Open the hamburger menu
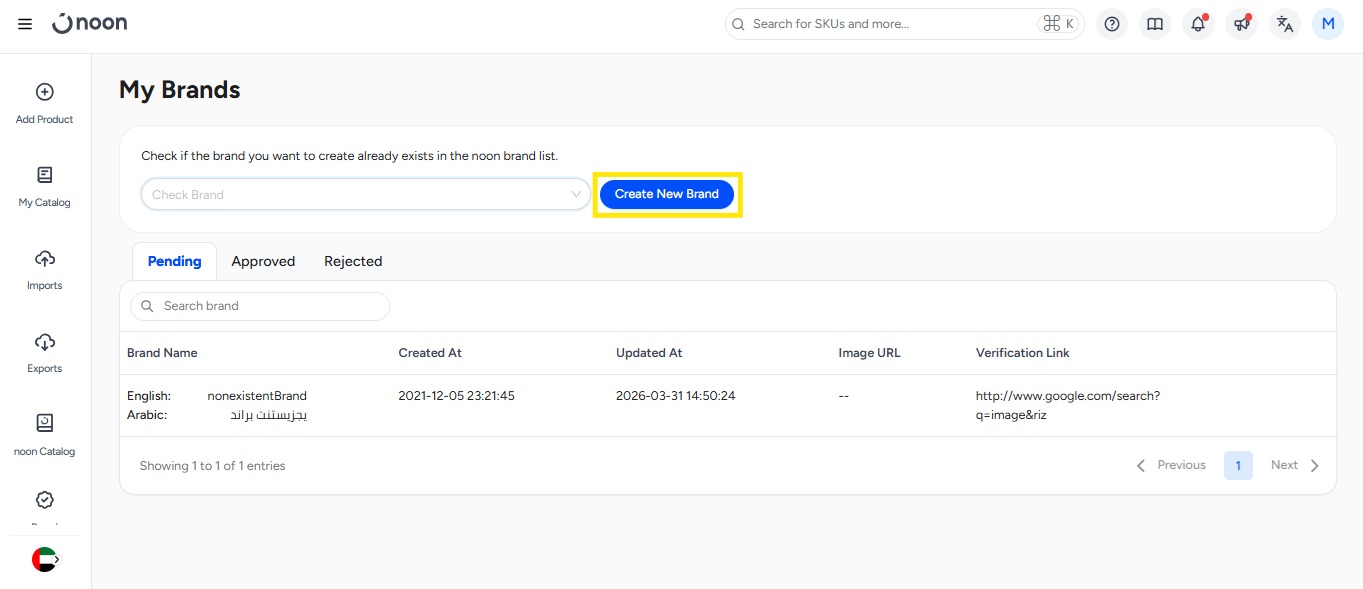 pos(25,24)
